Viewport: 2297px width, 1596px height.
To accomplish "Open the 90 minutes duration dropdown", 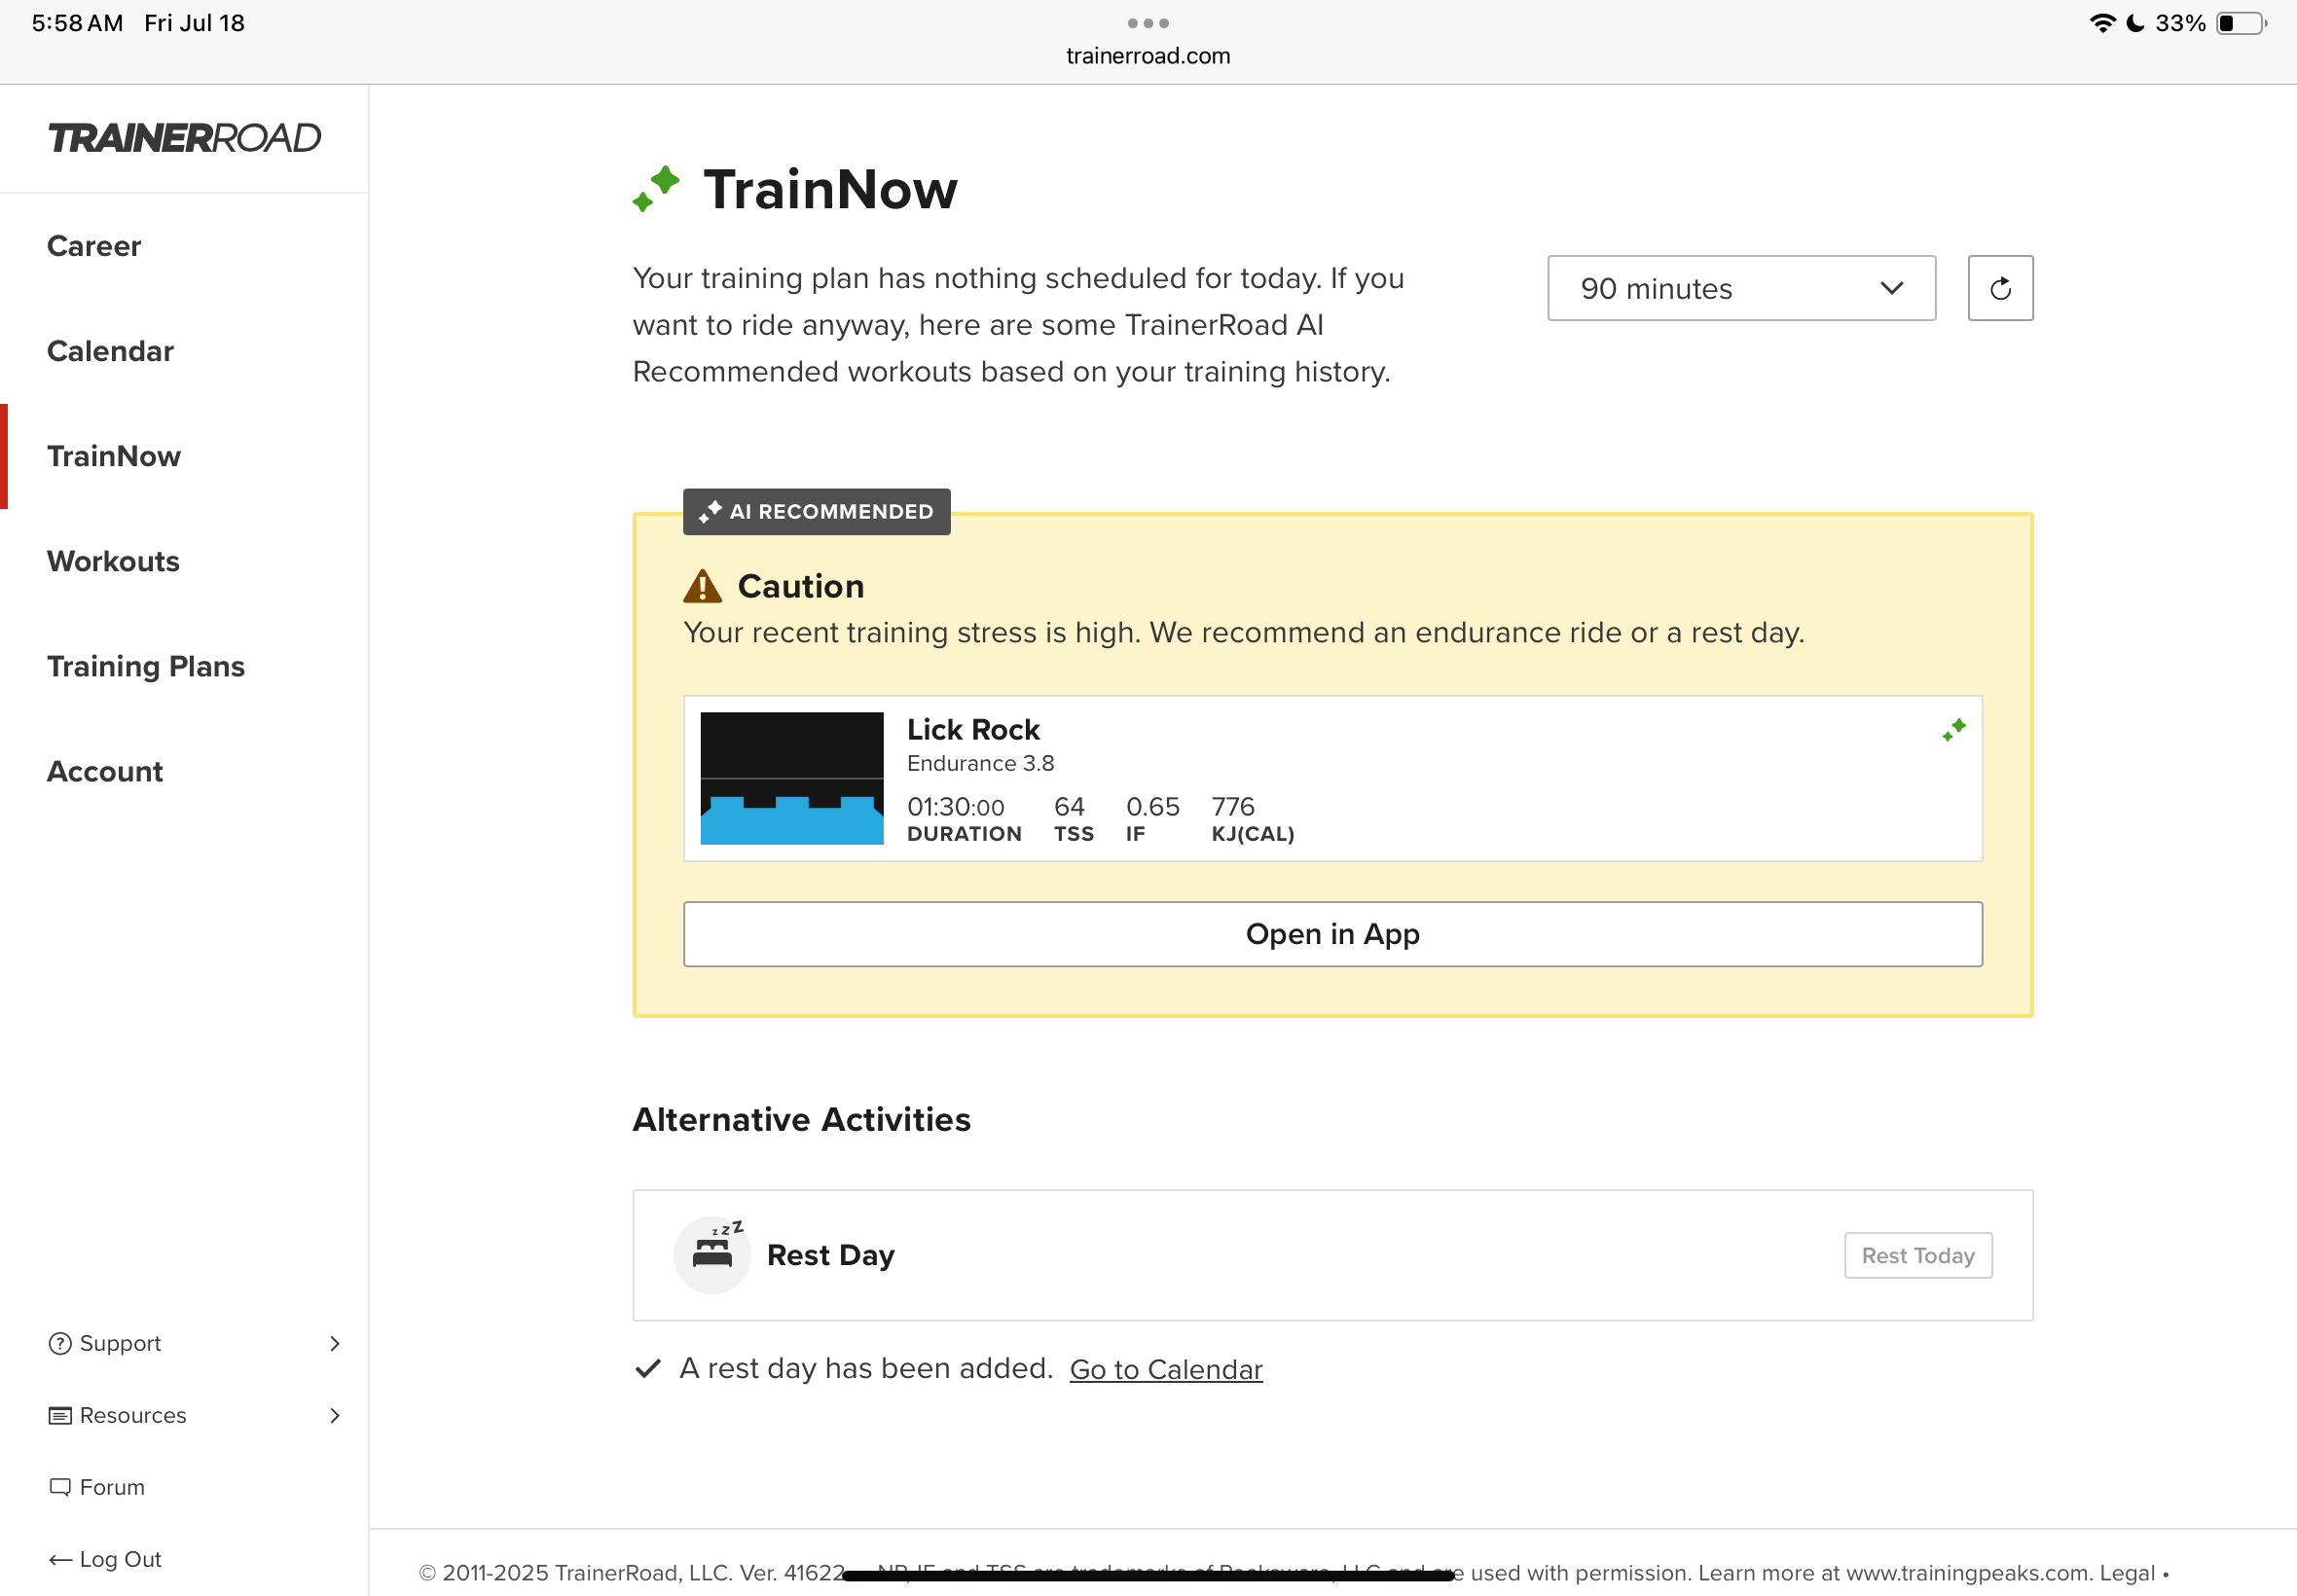I will [1741, 288].
